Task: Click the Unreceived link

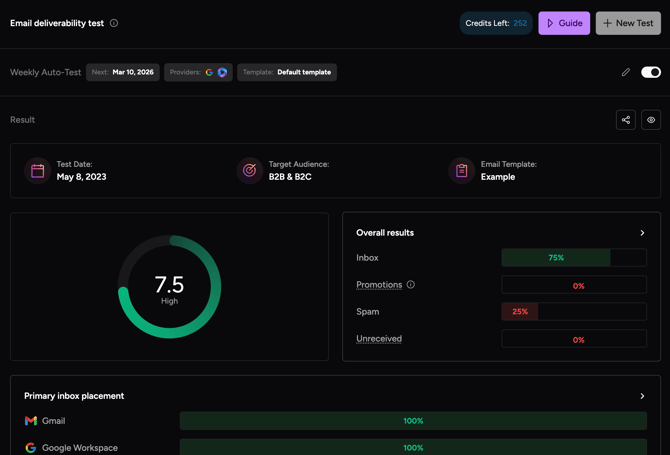Action: (379, 339)
